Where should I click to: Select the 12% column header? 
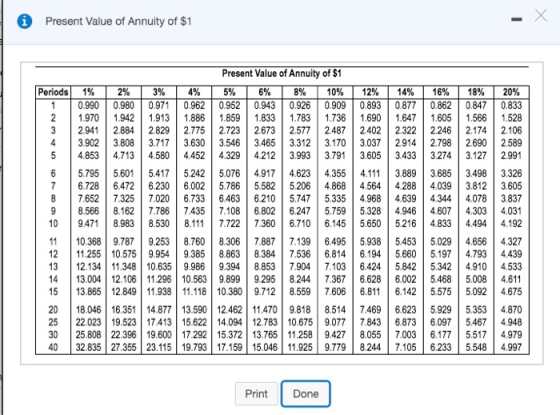coord(370,92)
